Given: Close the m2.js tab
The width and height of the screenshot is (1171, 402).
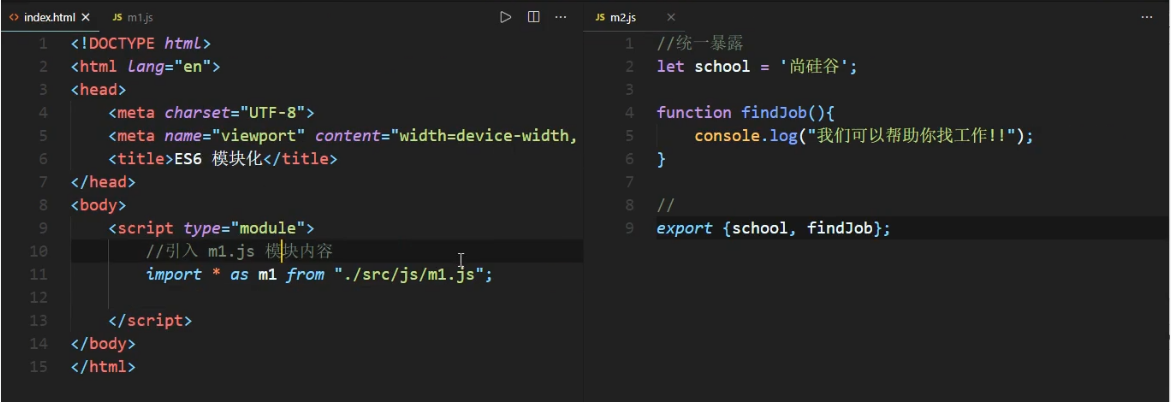Looking at the screenshot, I should 671,16.
